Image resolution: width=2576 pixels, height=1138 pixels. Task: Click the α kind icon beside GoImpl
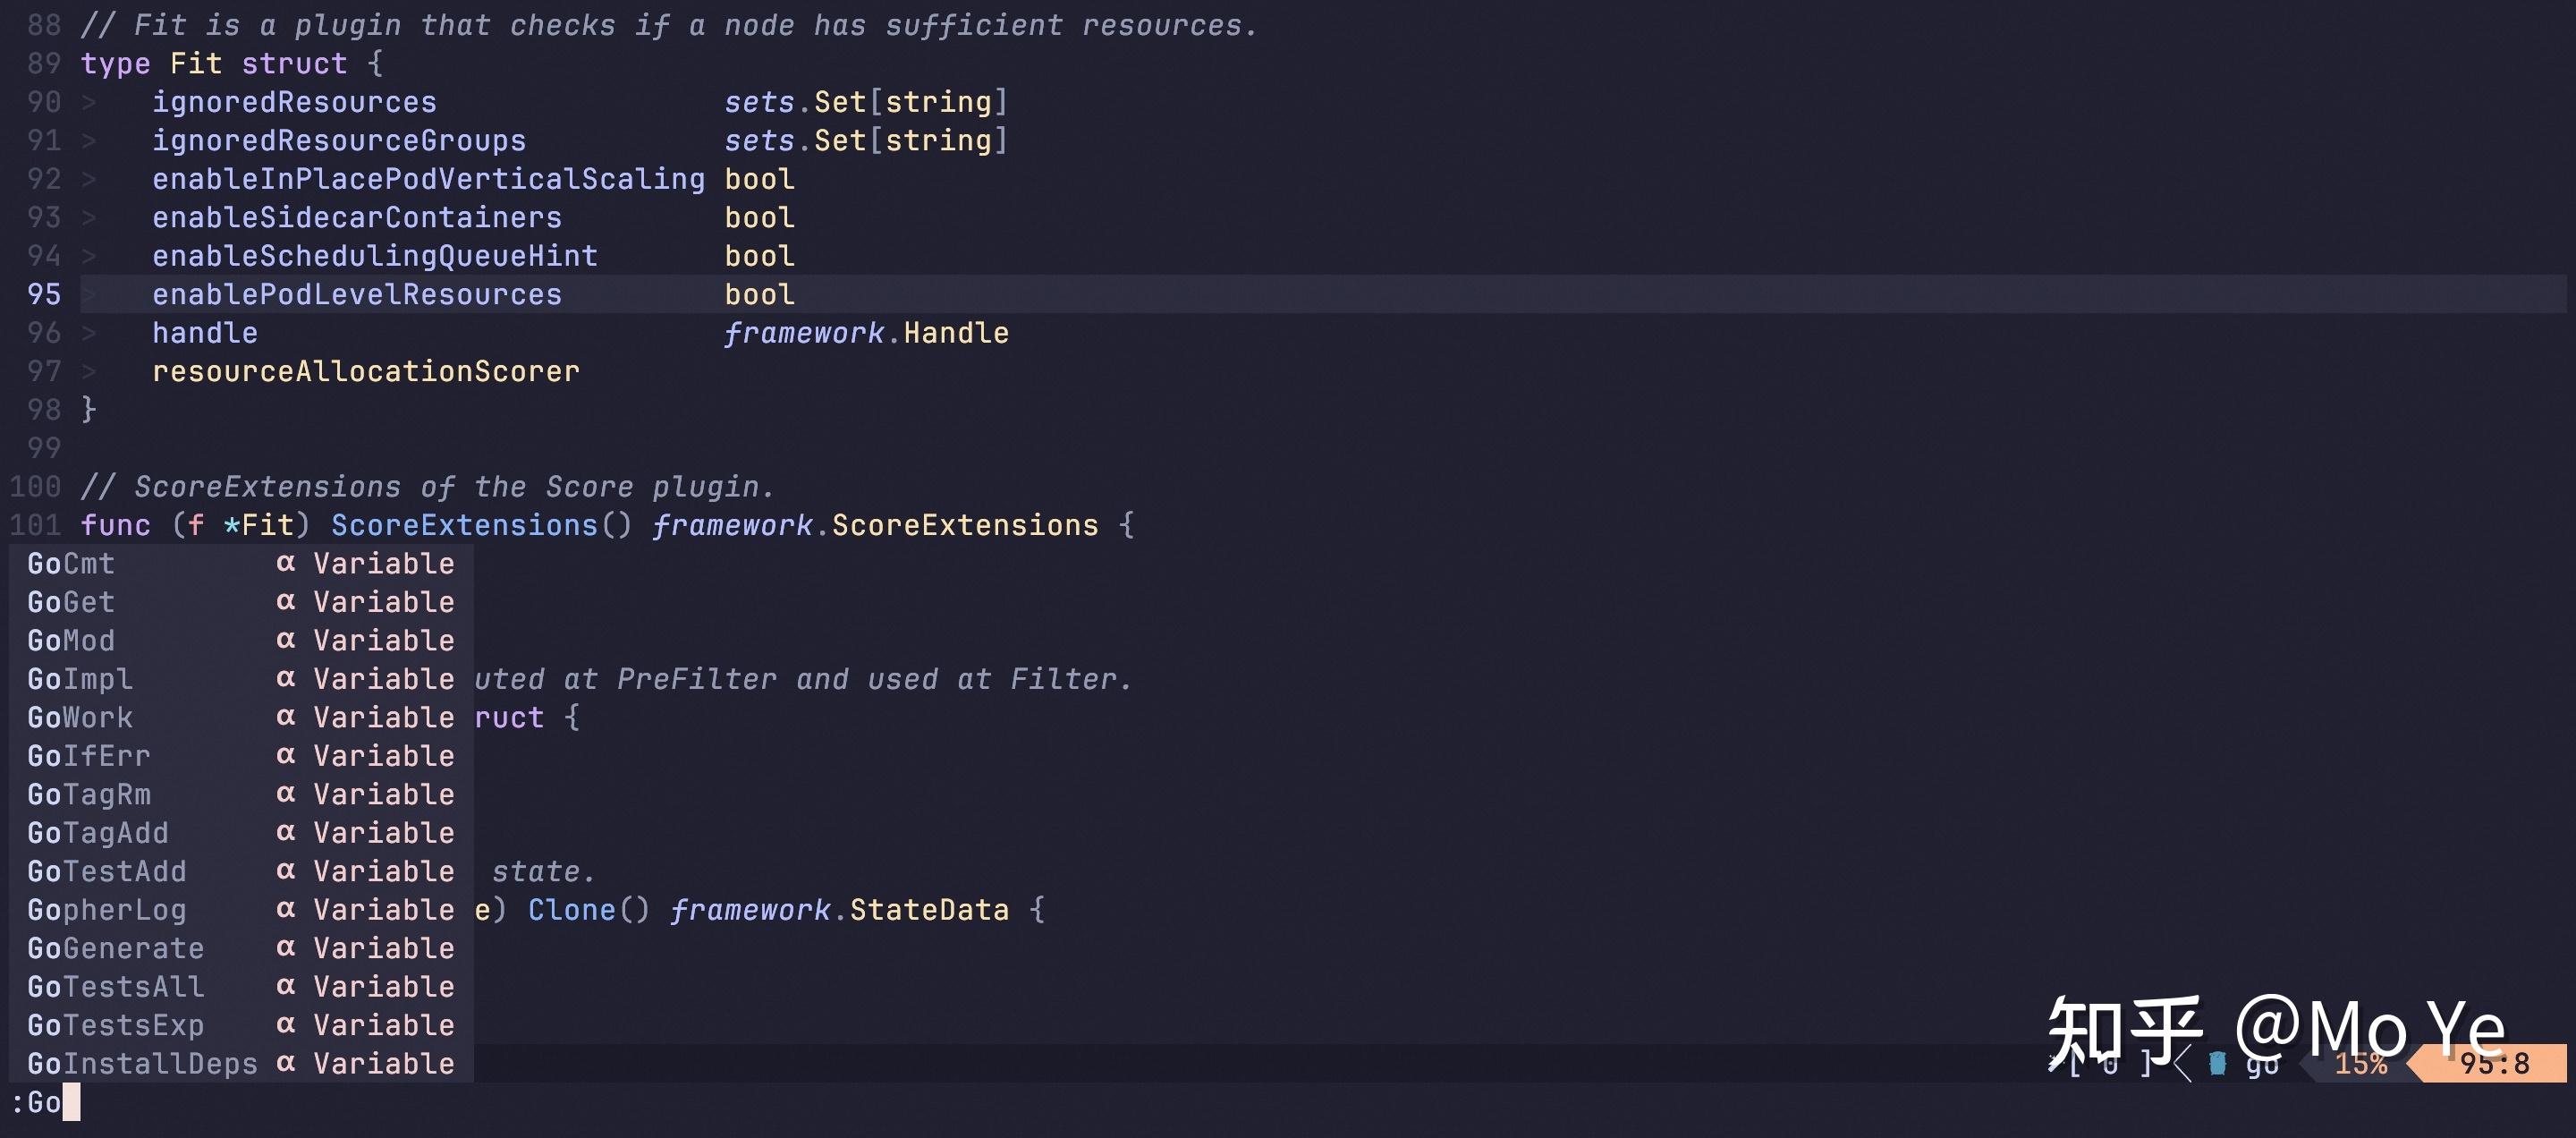[x=285, y=678]
